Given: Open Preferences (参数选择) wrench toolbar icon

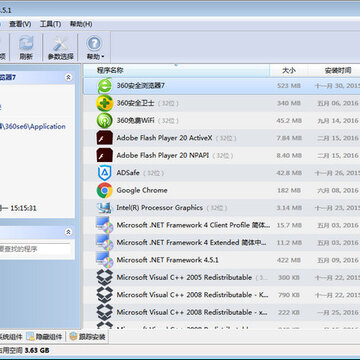Looking at the screenshot, I should click(60, 43).
